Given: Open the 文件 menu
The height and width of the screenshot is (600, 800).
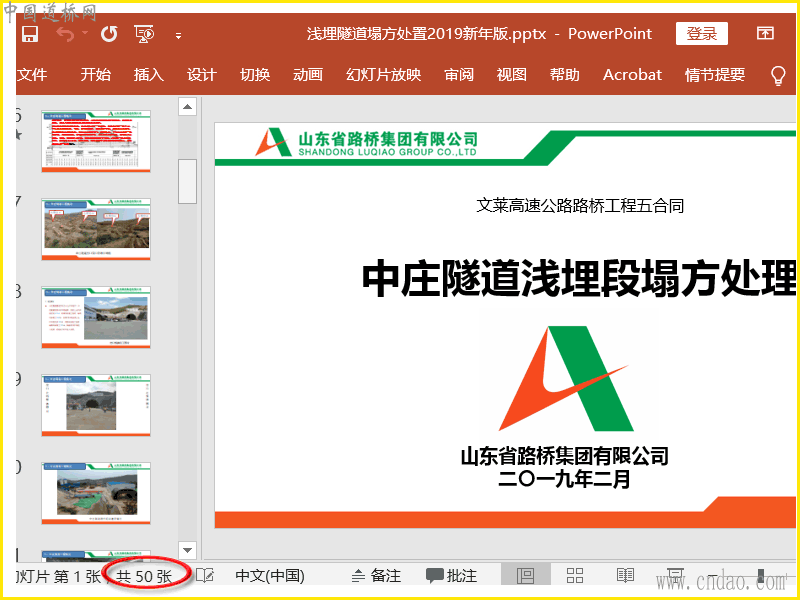Looking at the screenshot, I should (x=32, y=75).
